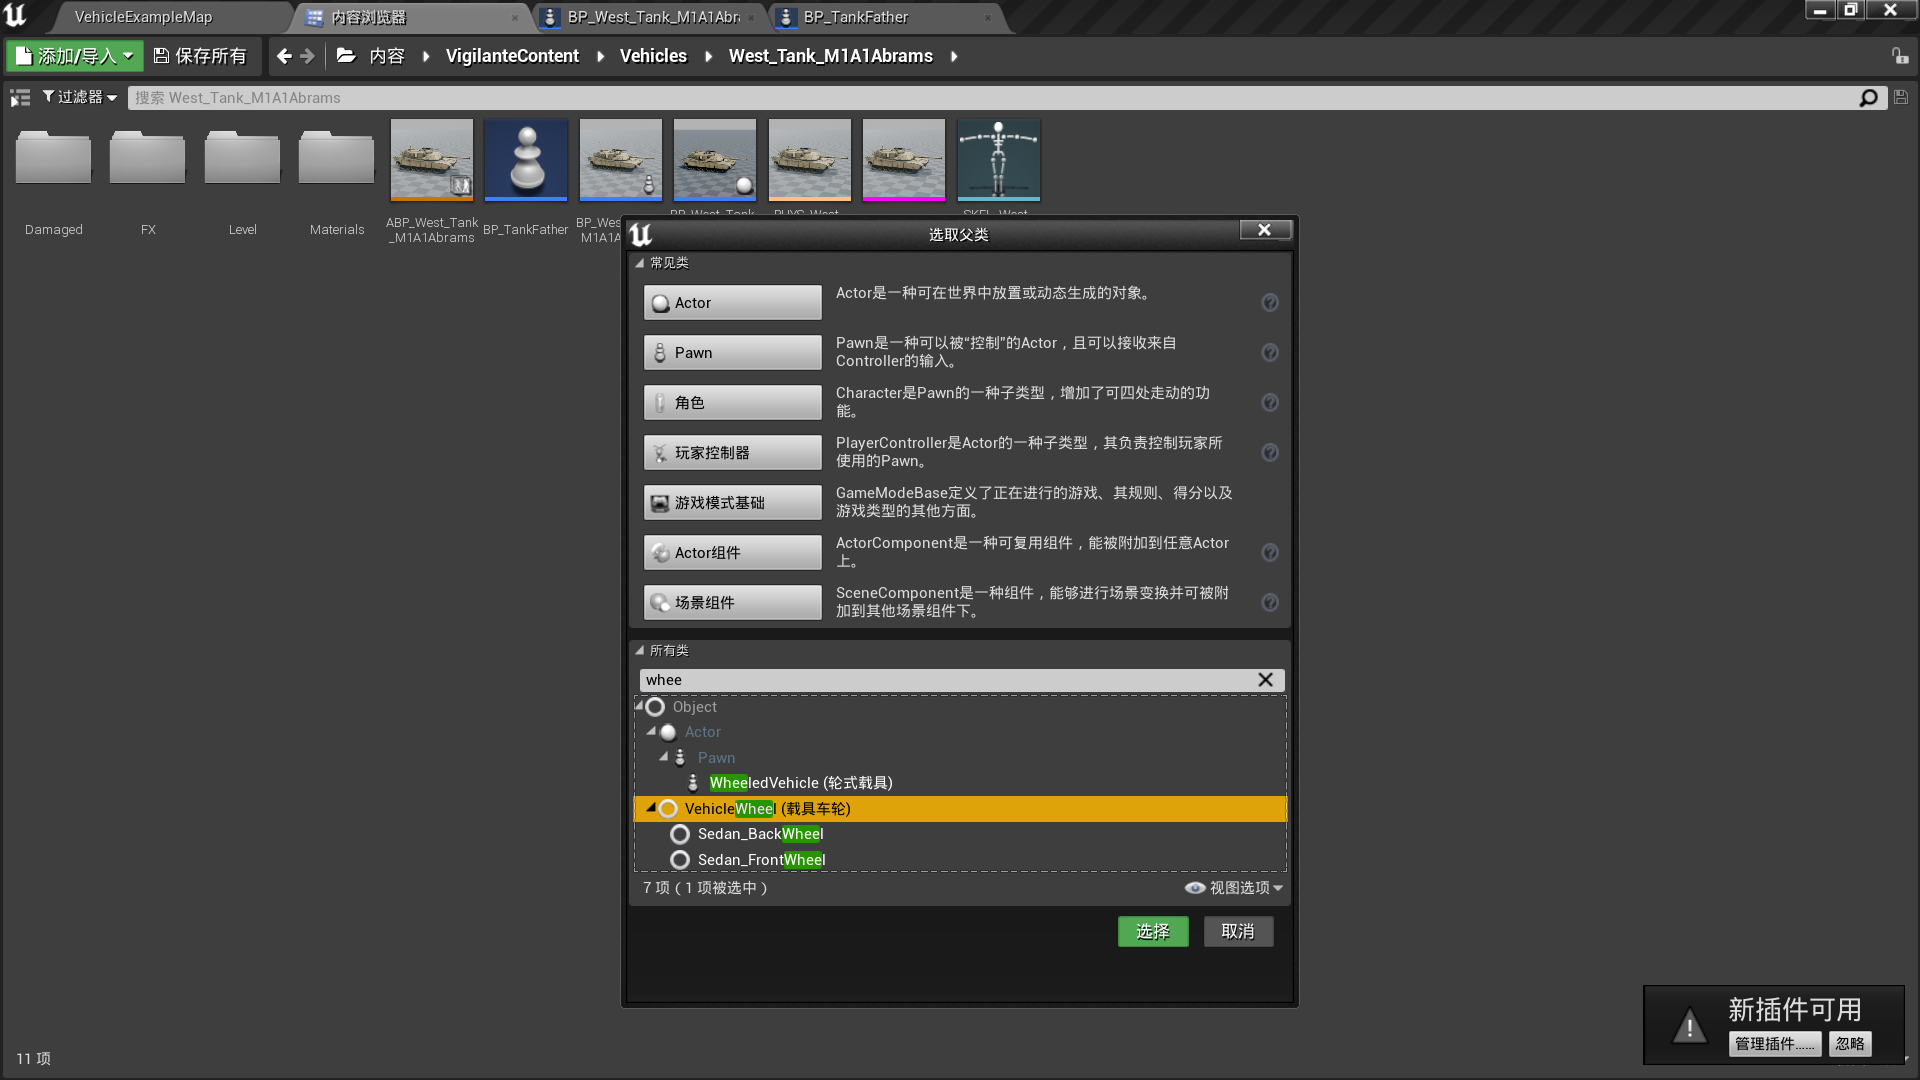The image size is (1920, 1080).
Task: Open the Filters dropdown
Action: point(80,97)
